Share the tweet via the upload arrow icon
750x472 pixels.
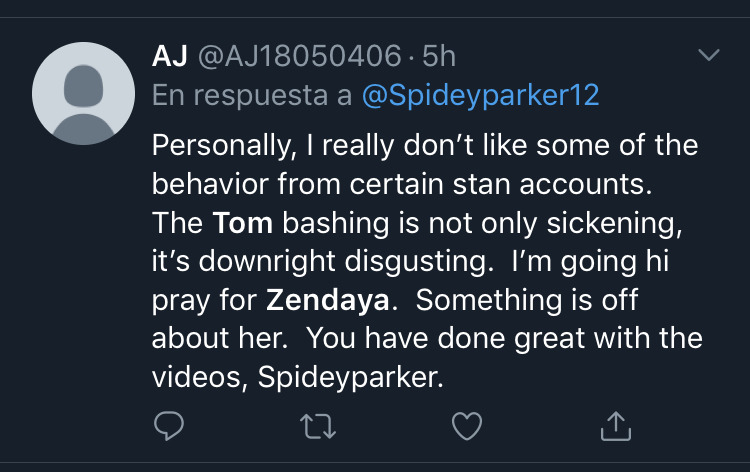616,426
